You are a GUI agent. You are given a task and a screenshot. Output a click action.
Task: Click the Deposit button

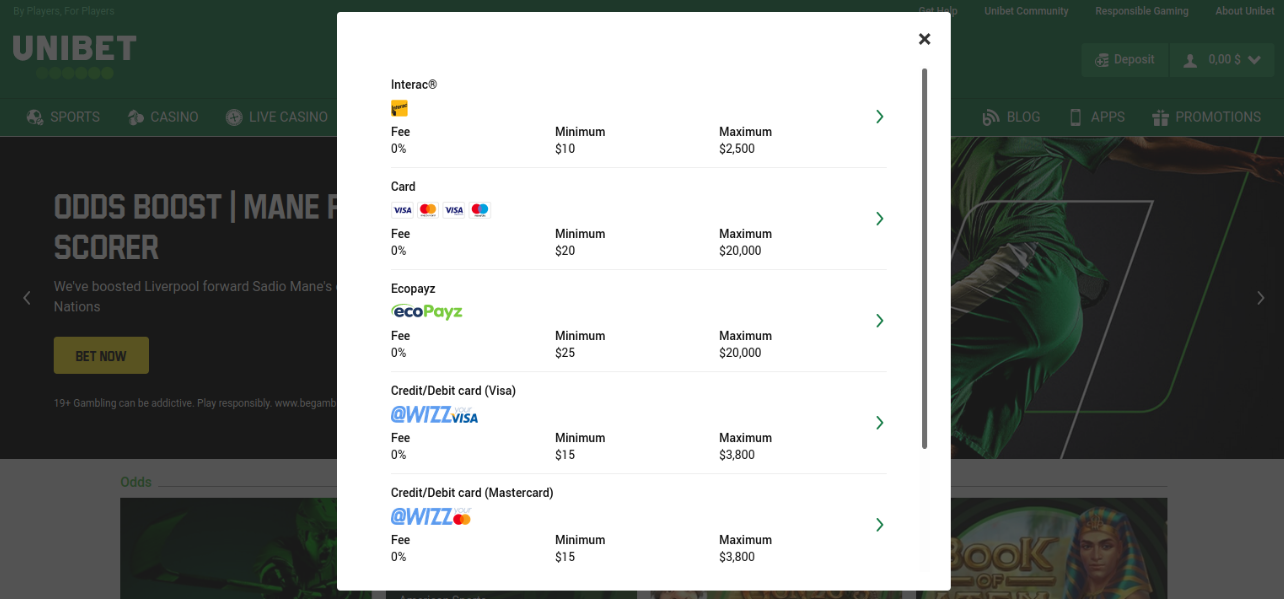(x=1124, y=60)
